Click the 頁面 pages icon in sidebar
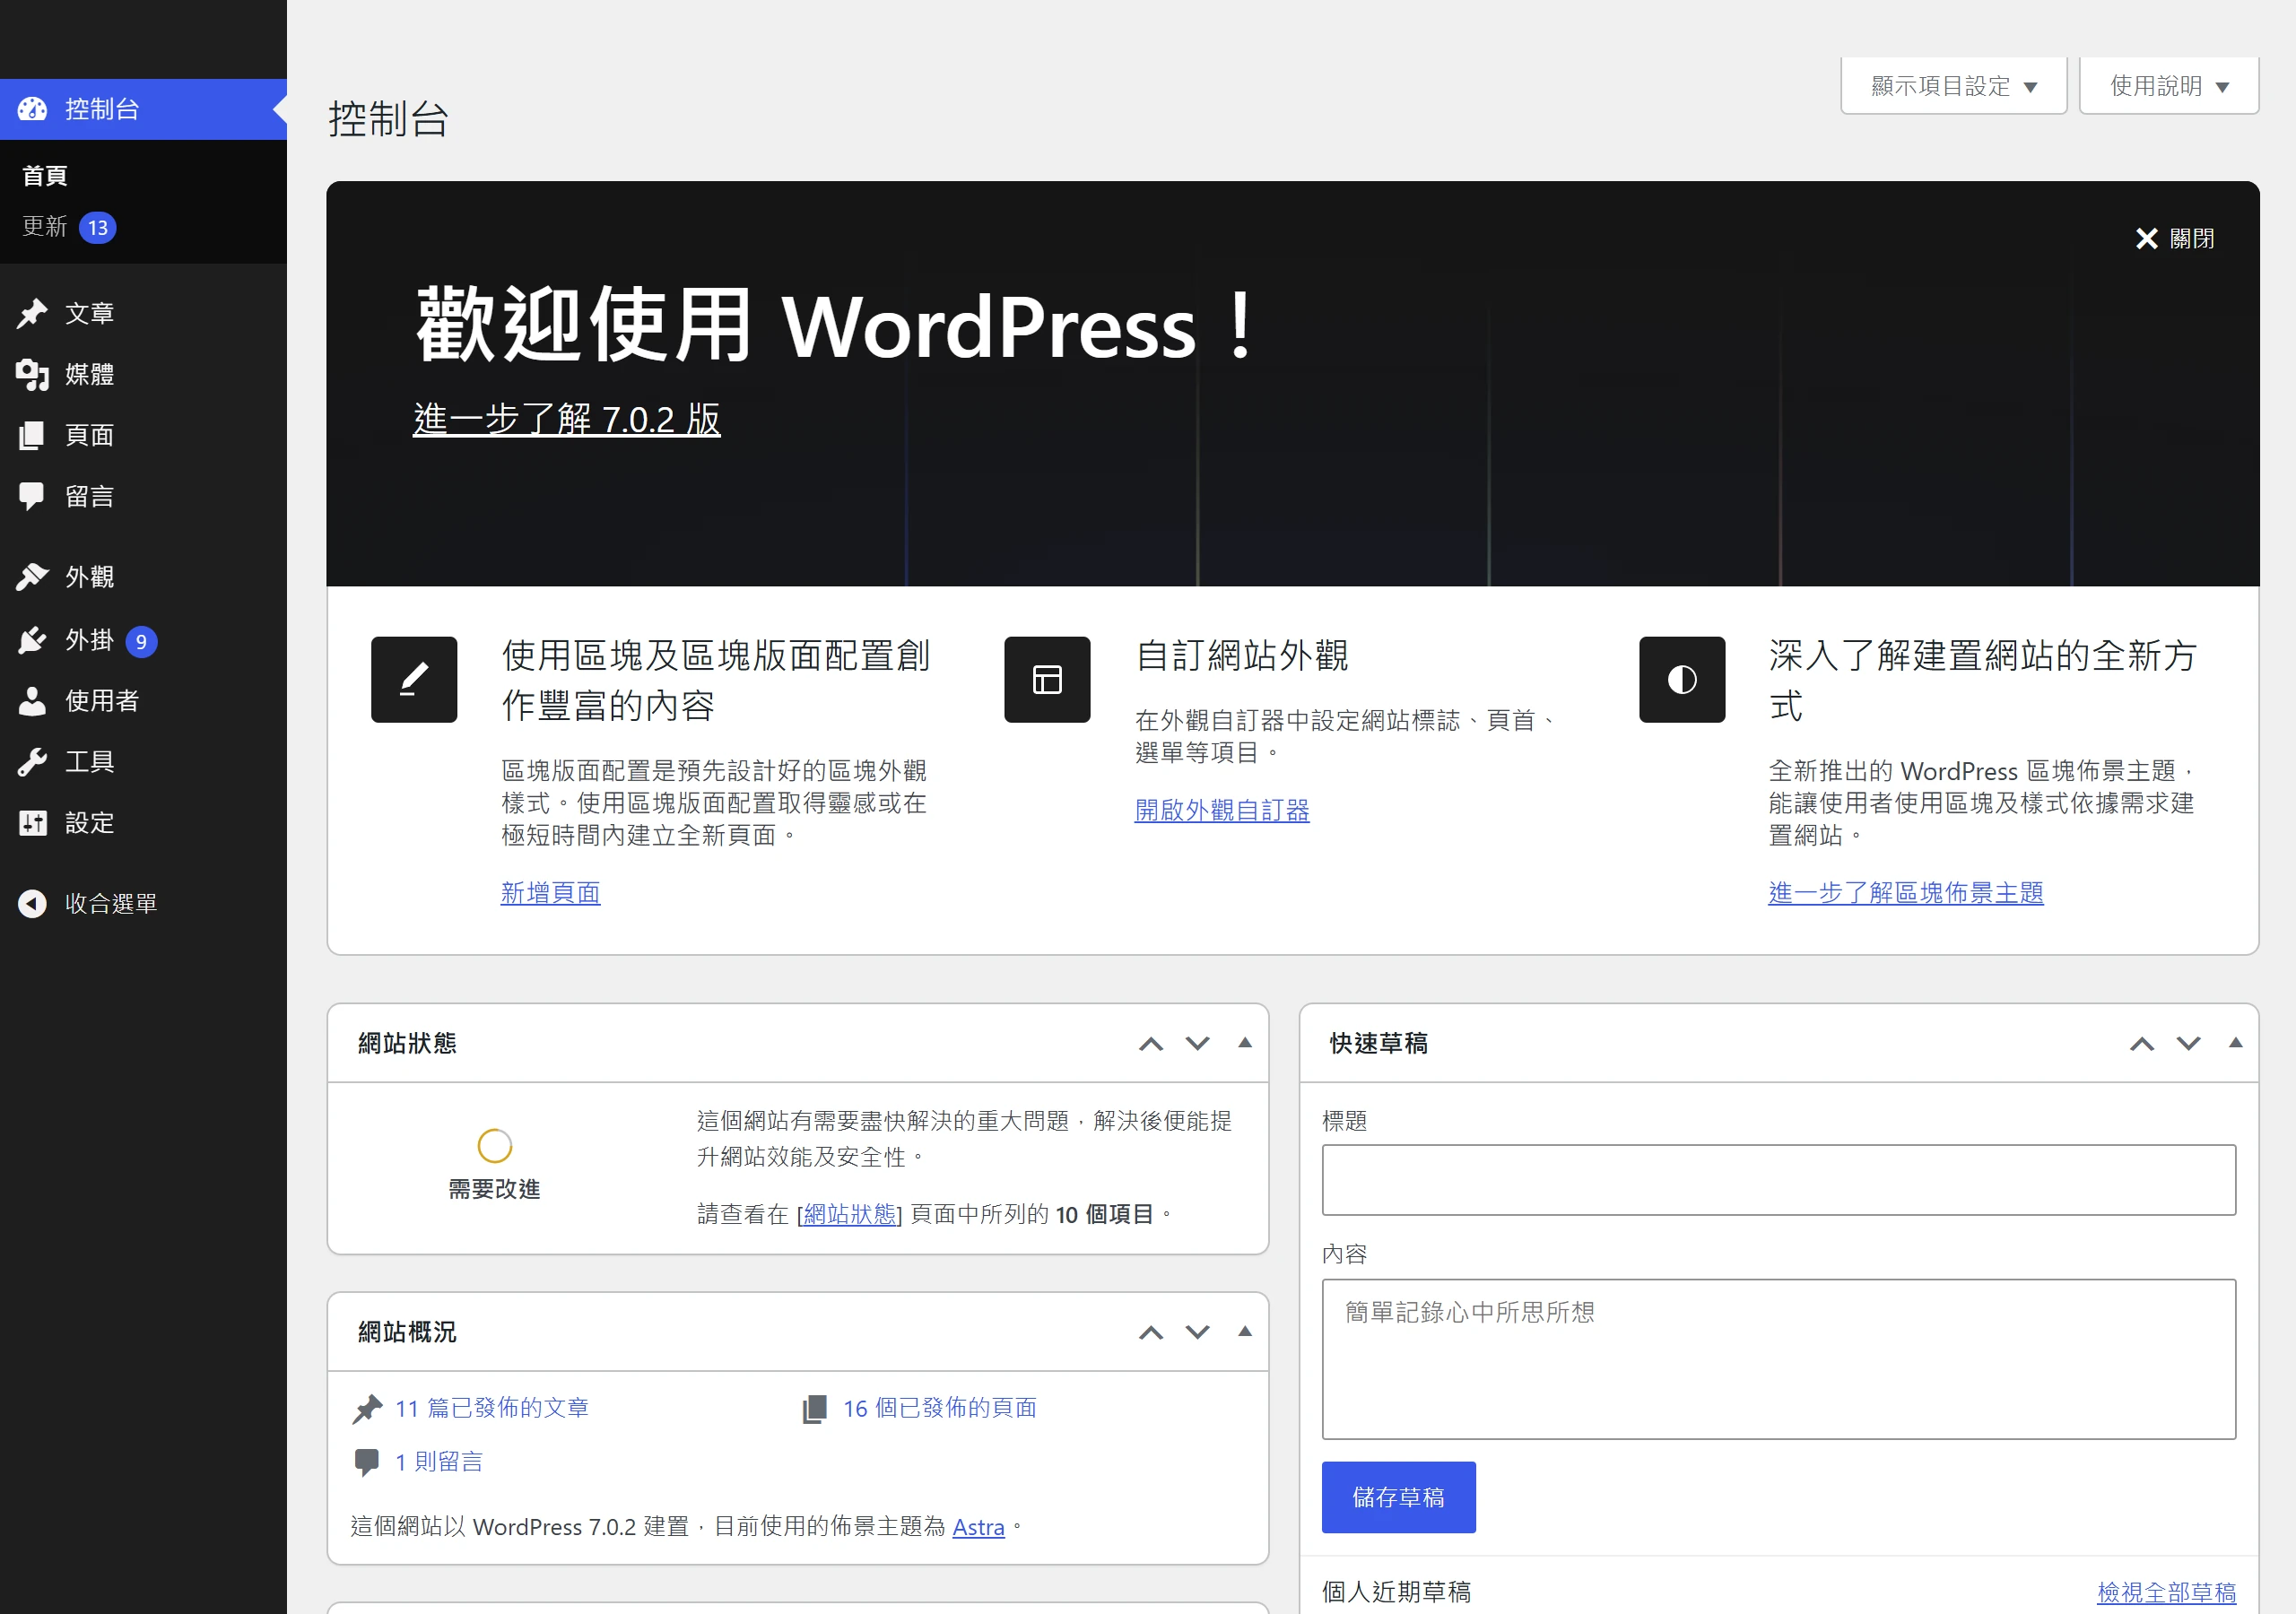This screenshot has height=1614, width=2296. (x=32, y=435)
